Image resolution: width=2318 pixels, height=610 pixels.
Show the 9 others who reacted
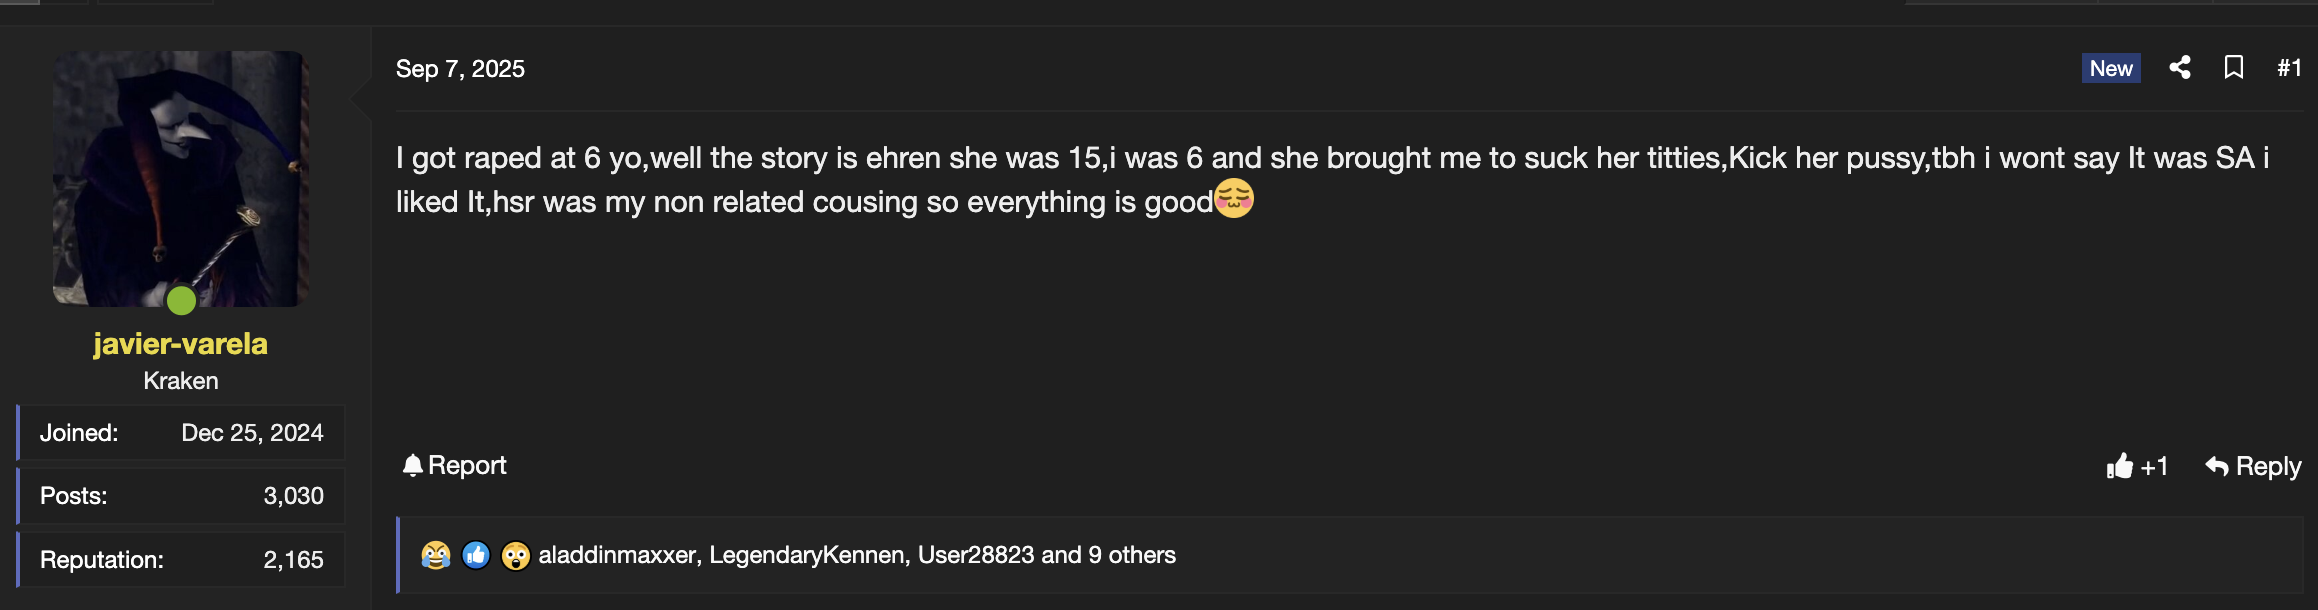tap(1131, 555)
